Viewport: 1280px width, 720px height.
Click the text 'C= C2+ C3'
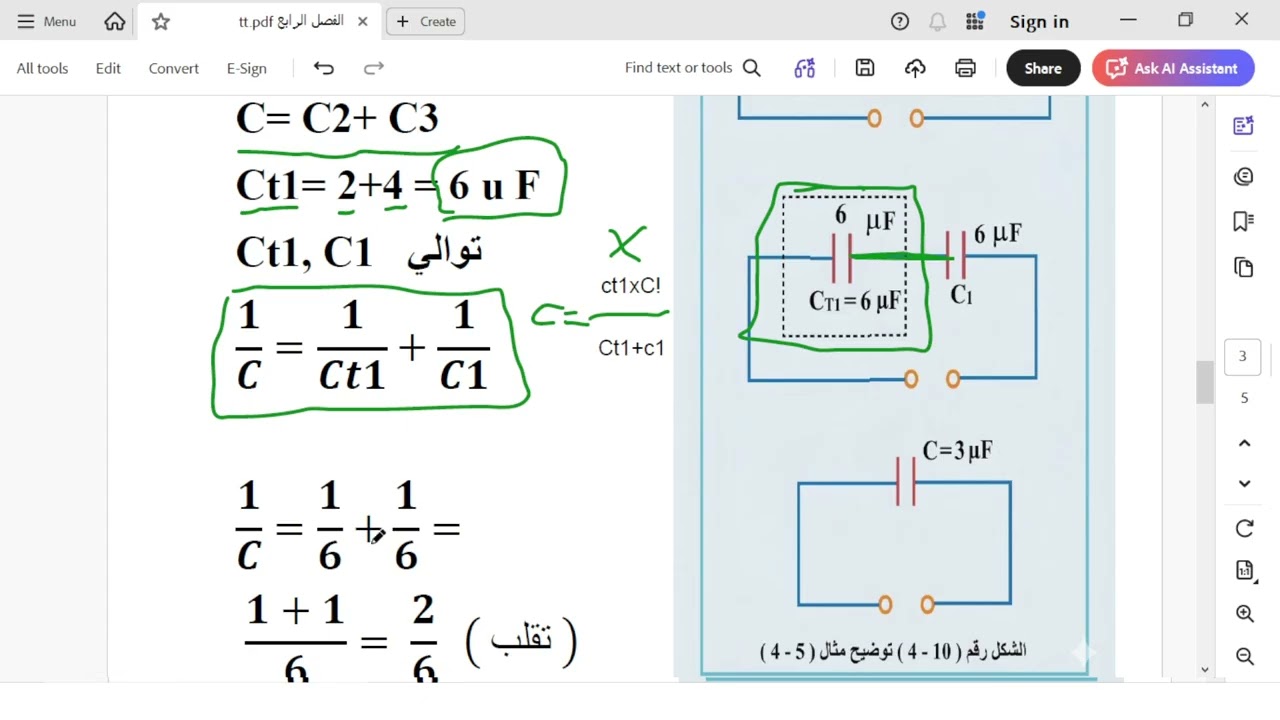coord(337,119)
